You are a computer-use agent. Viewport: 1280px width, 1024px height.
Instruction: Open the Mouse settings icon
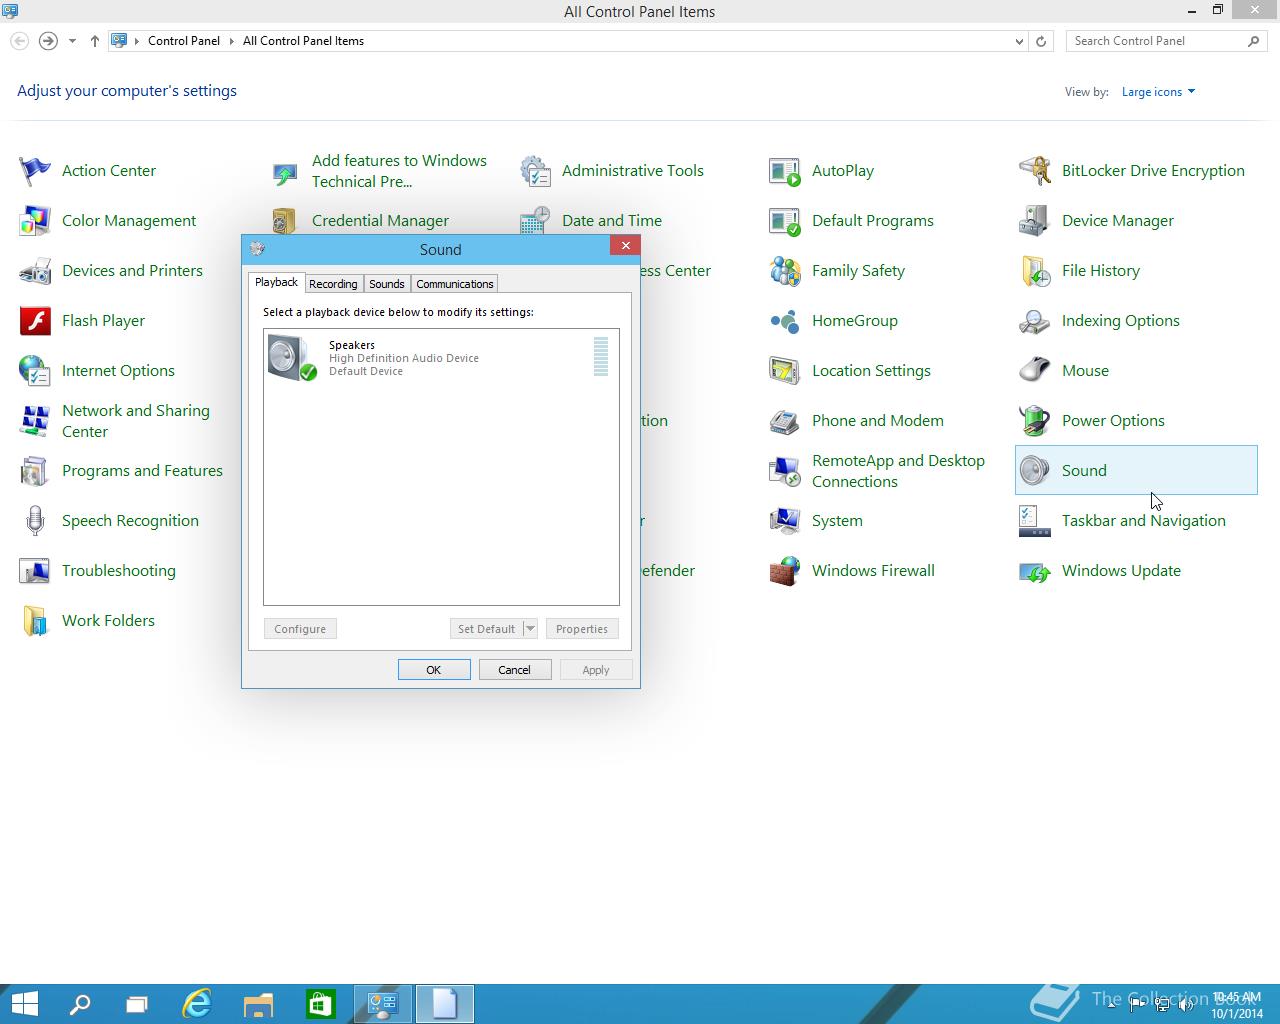(x=1035, y=371)
